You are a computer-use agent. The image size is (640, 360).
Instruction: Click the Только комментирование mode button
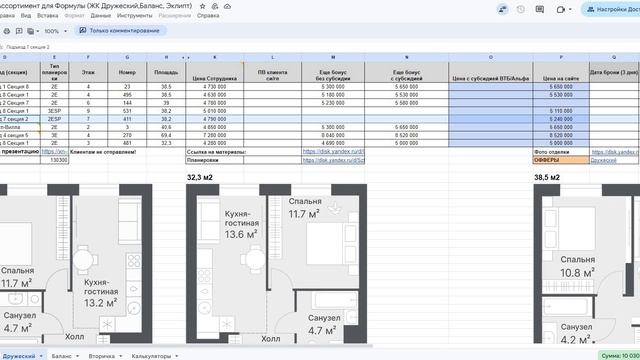click(x=120, y=31)
